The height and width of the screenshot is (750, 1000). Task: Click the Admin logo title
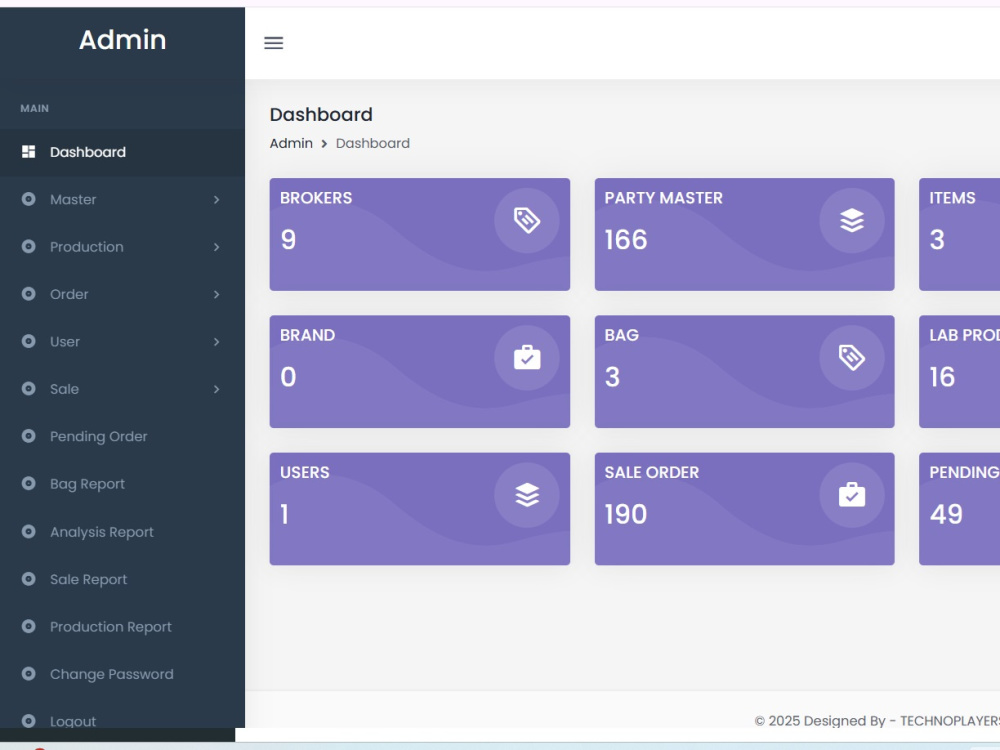tap(122, 40)
